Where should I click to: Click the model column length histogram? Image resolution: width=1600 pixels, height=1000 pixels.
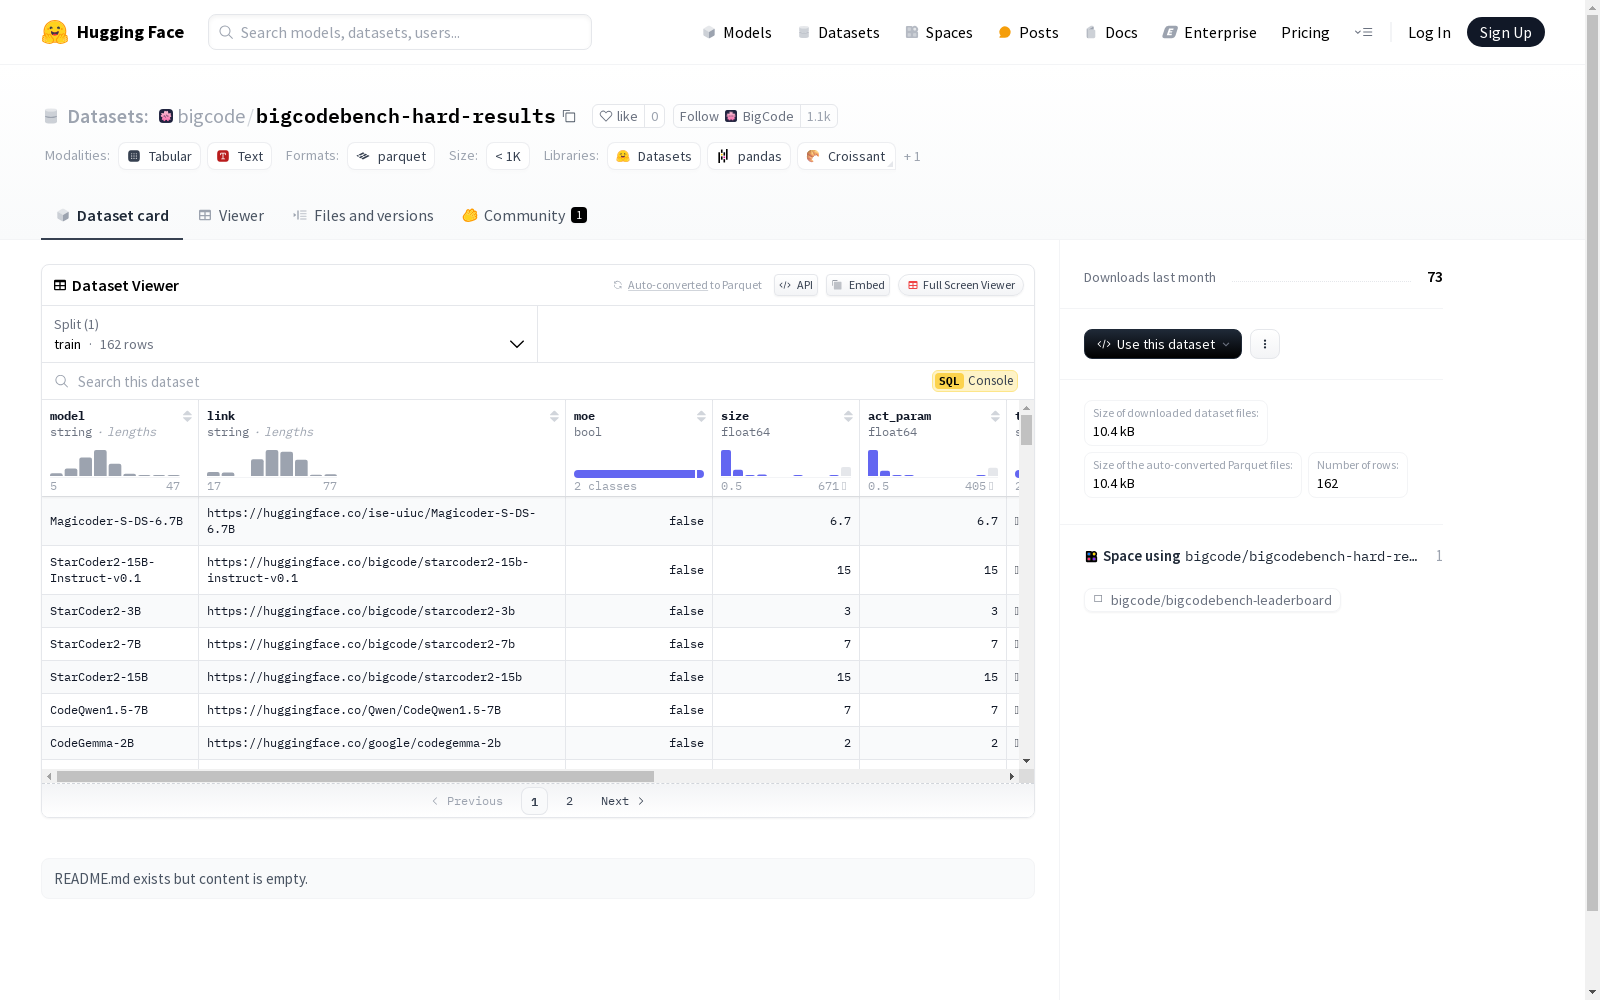(x=115, y=463)
